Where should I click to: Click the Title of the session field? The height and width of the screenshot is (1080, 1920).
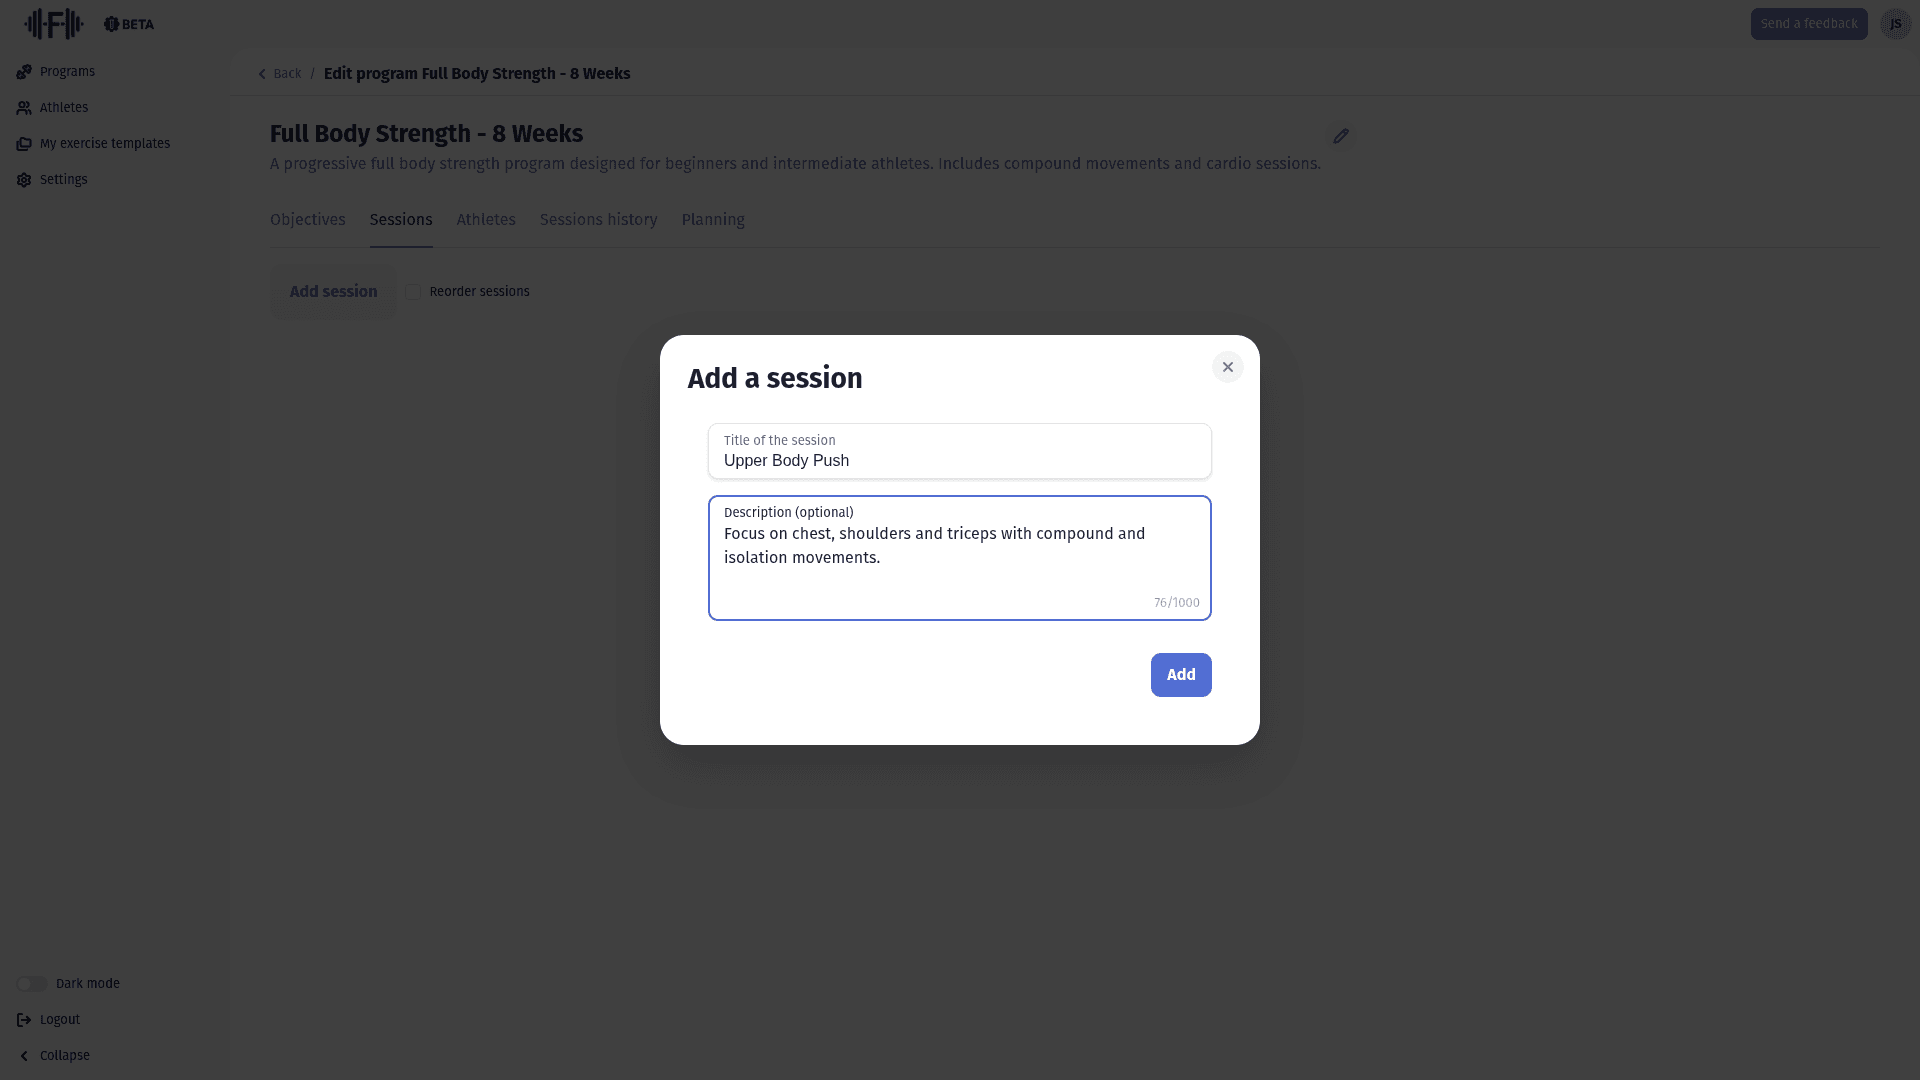[x=959, y=460]
